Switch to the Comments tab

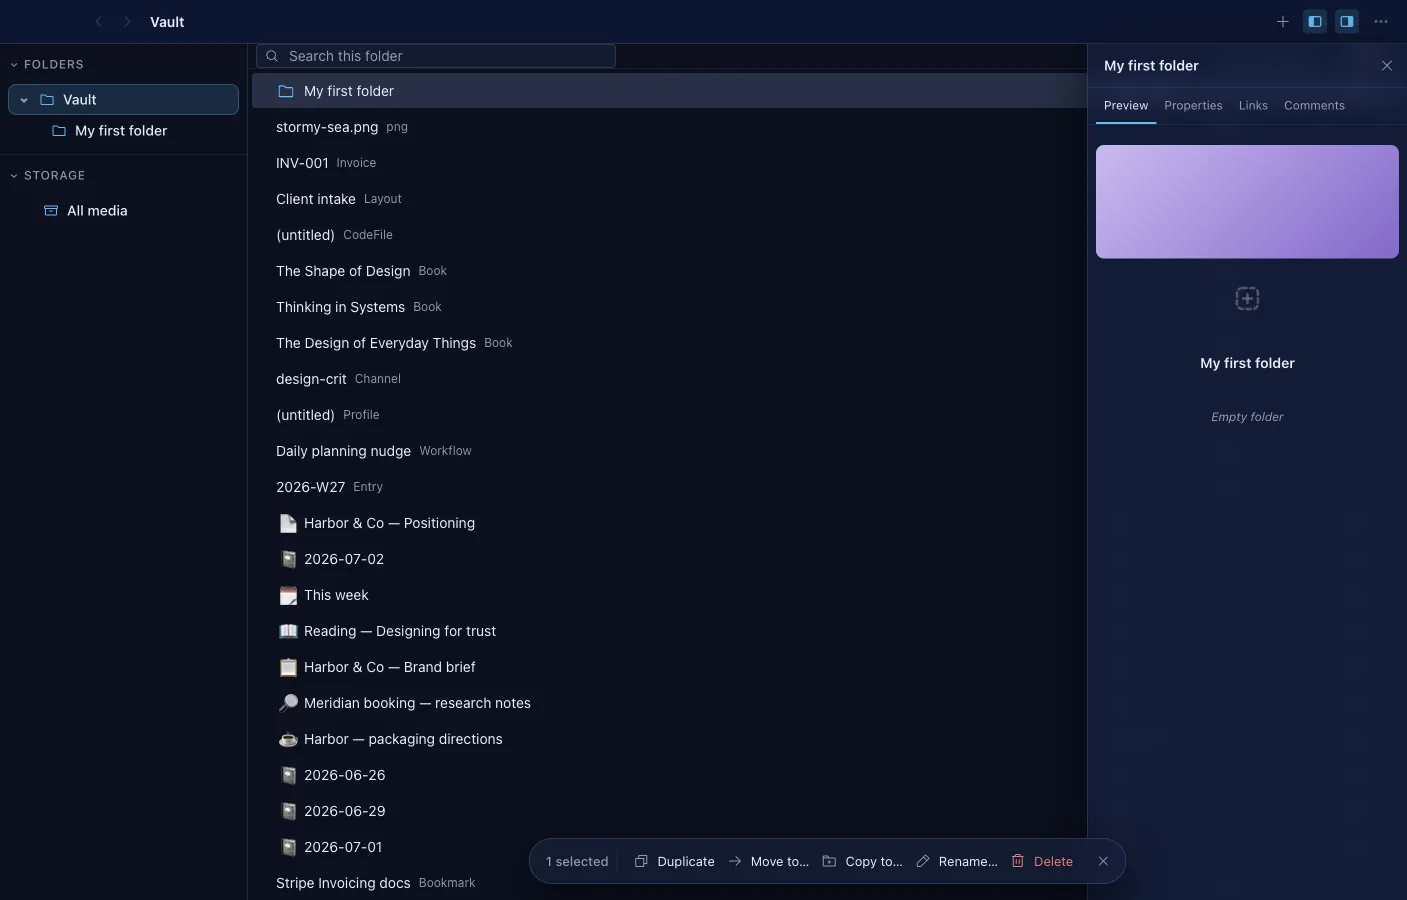click(1314, 105)
